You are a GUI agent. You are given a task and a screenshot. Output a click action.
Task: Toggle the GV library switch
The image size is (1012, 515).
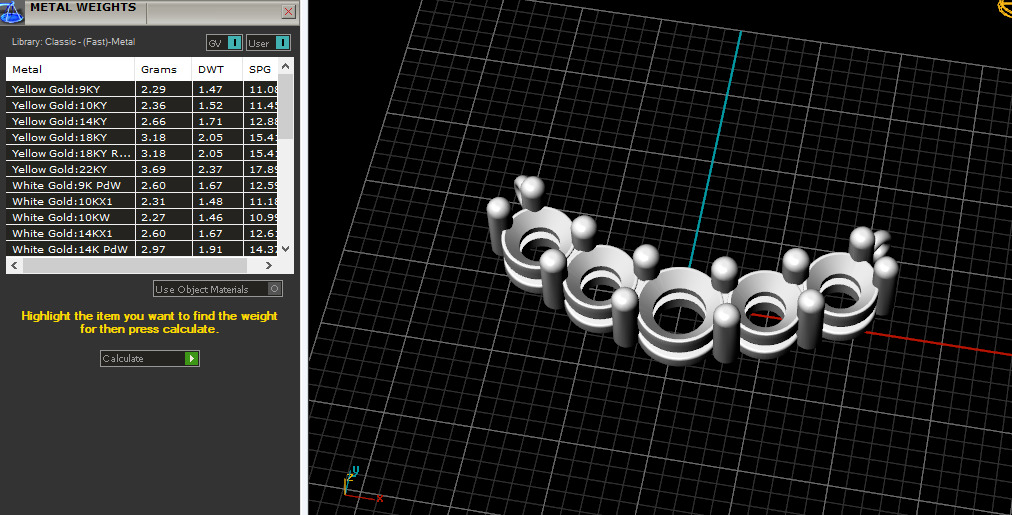pos(224,43)
